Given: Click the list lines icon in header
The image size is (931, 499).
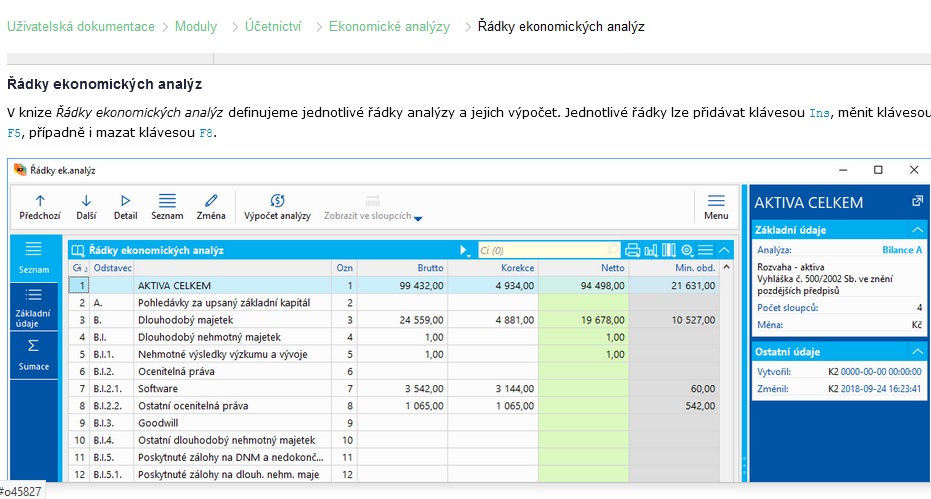Looking at the screenshot, I should click(x=705, y=251).
